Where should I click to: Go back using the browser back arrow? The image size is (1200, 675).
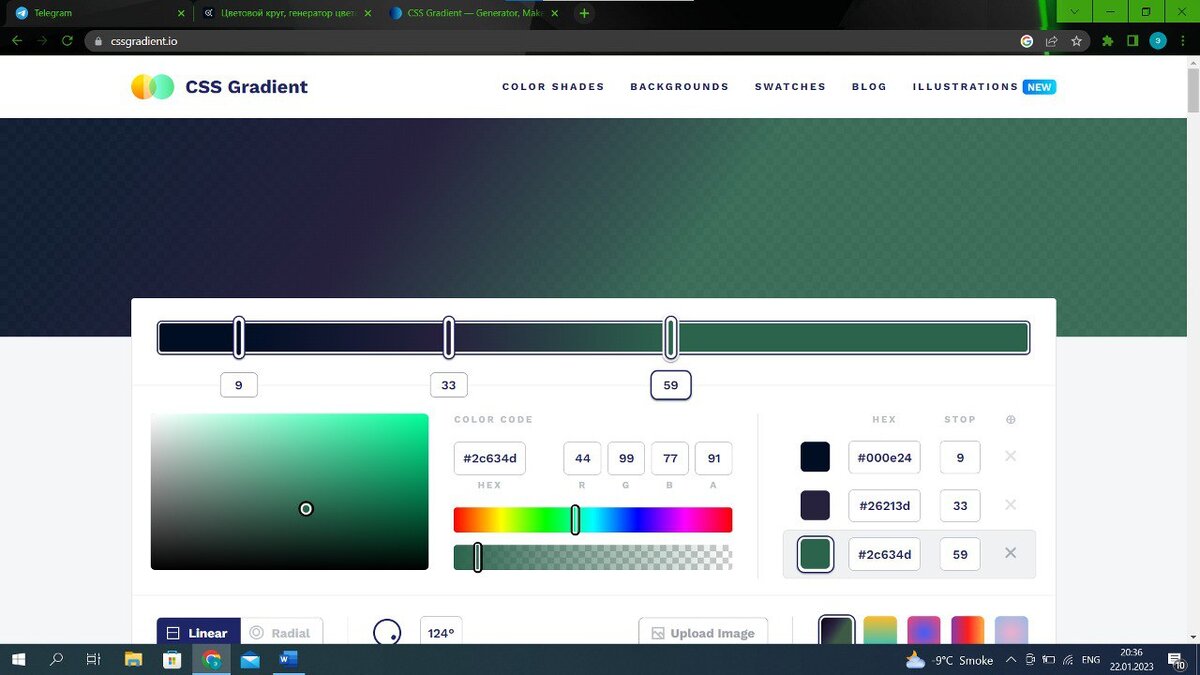17,41
